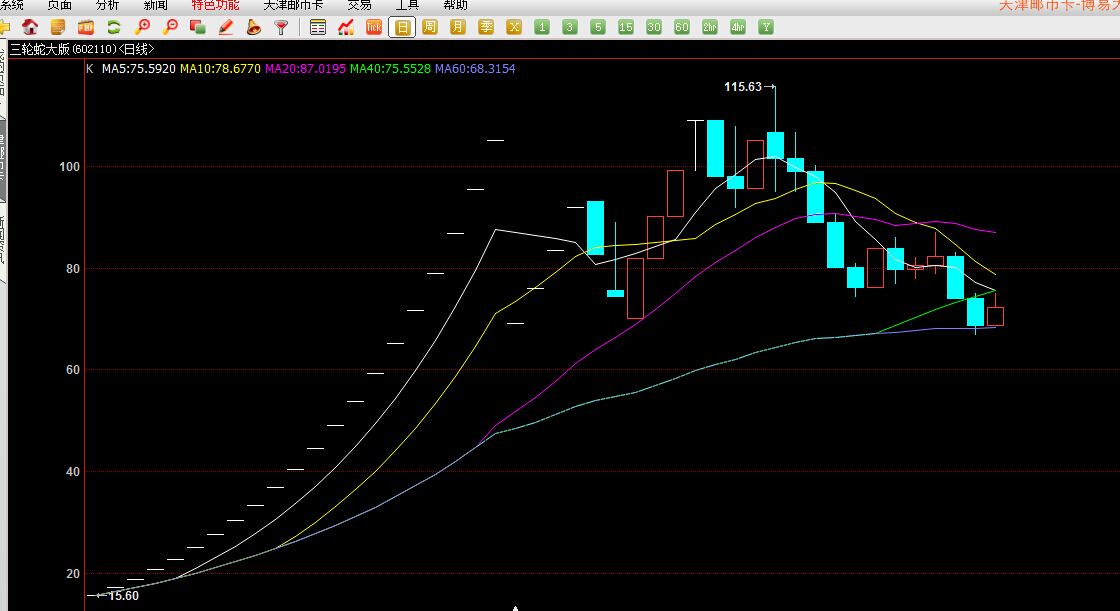Screen dimensions: 1120x611
Task: Click the red and green overlapping windows icon
Action: pyautogui.click(x=198, y=27)
